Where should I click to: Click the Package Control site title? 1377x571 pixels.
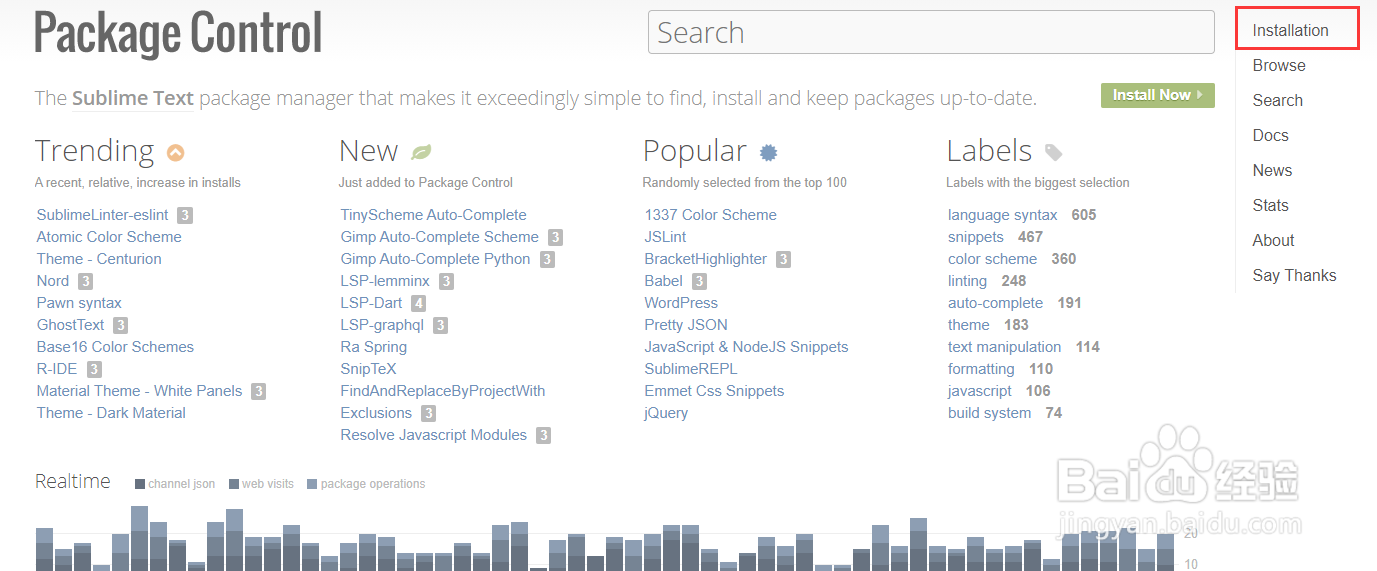coord(178,34)
